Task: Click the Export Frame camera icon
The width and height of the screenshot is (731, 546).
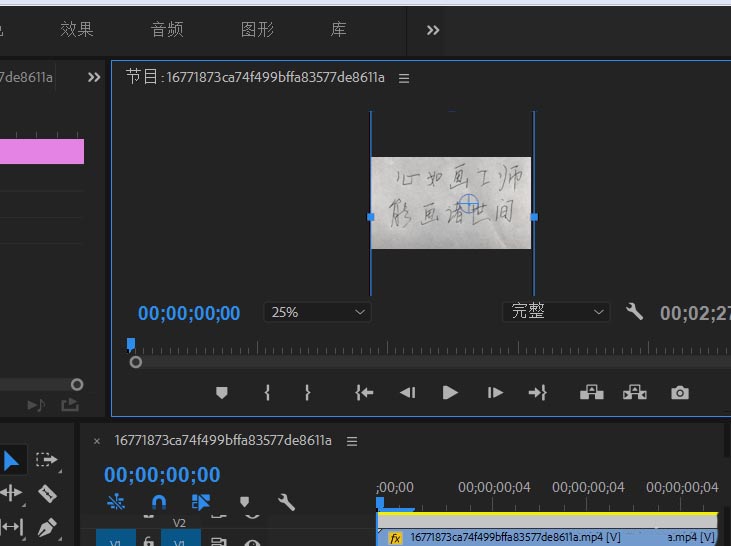Action: point(680,393)
